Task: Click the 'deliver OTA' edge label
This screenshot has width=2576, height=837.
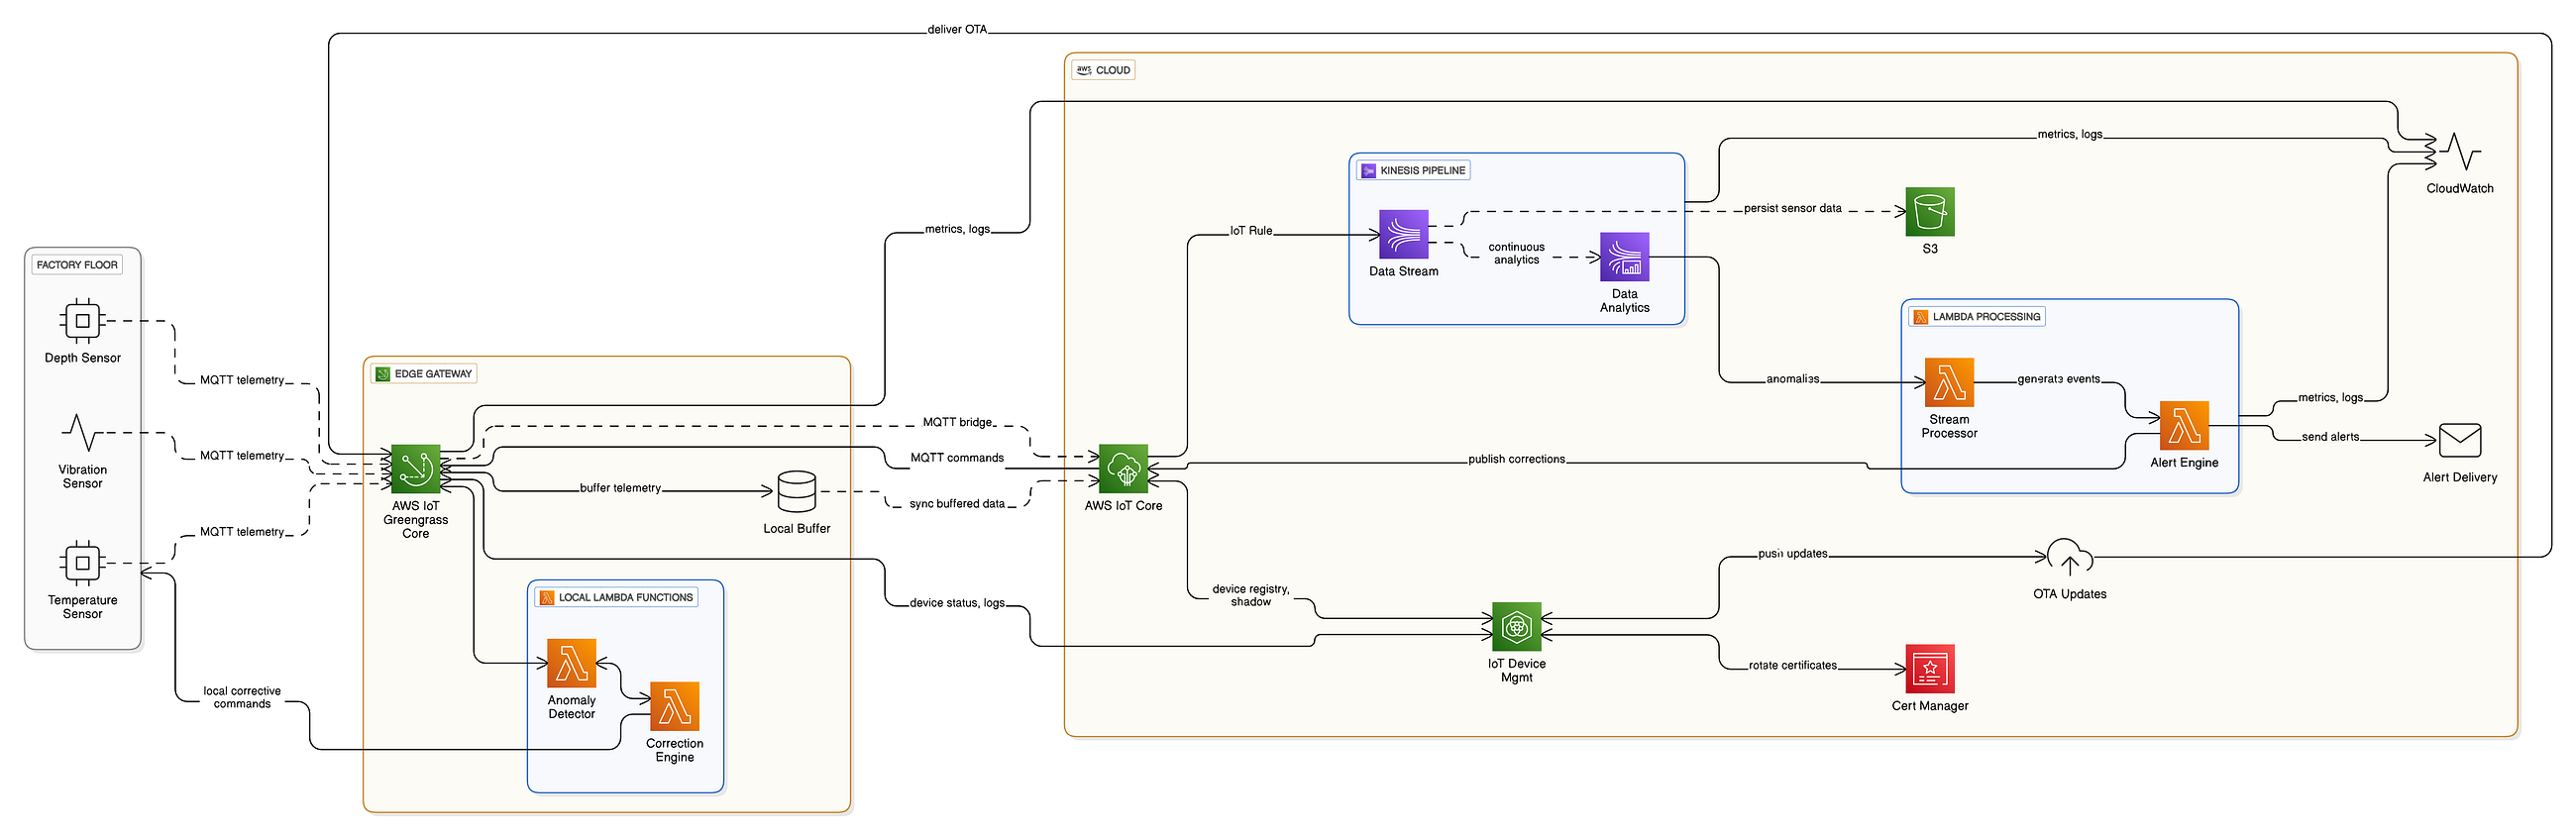Action: pyautogui.click(x=957, y=30)
